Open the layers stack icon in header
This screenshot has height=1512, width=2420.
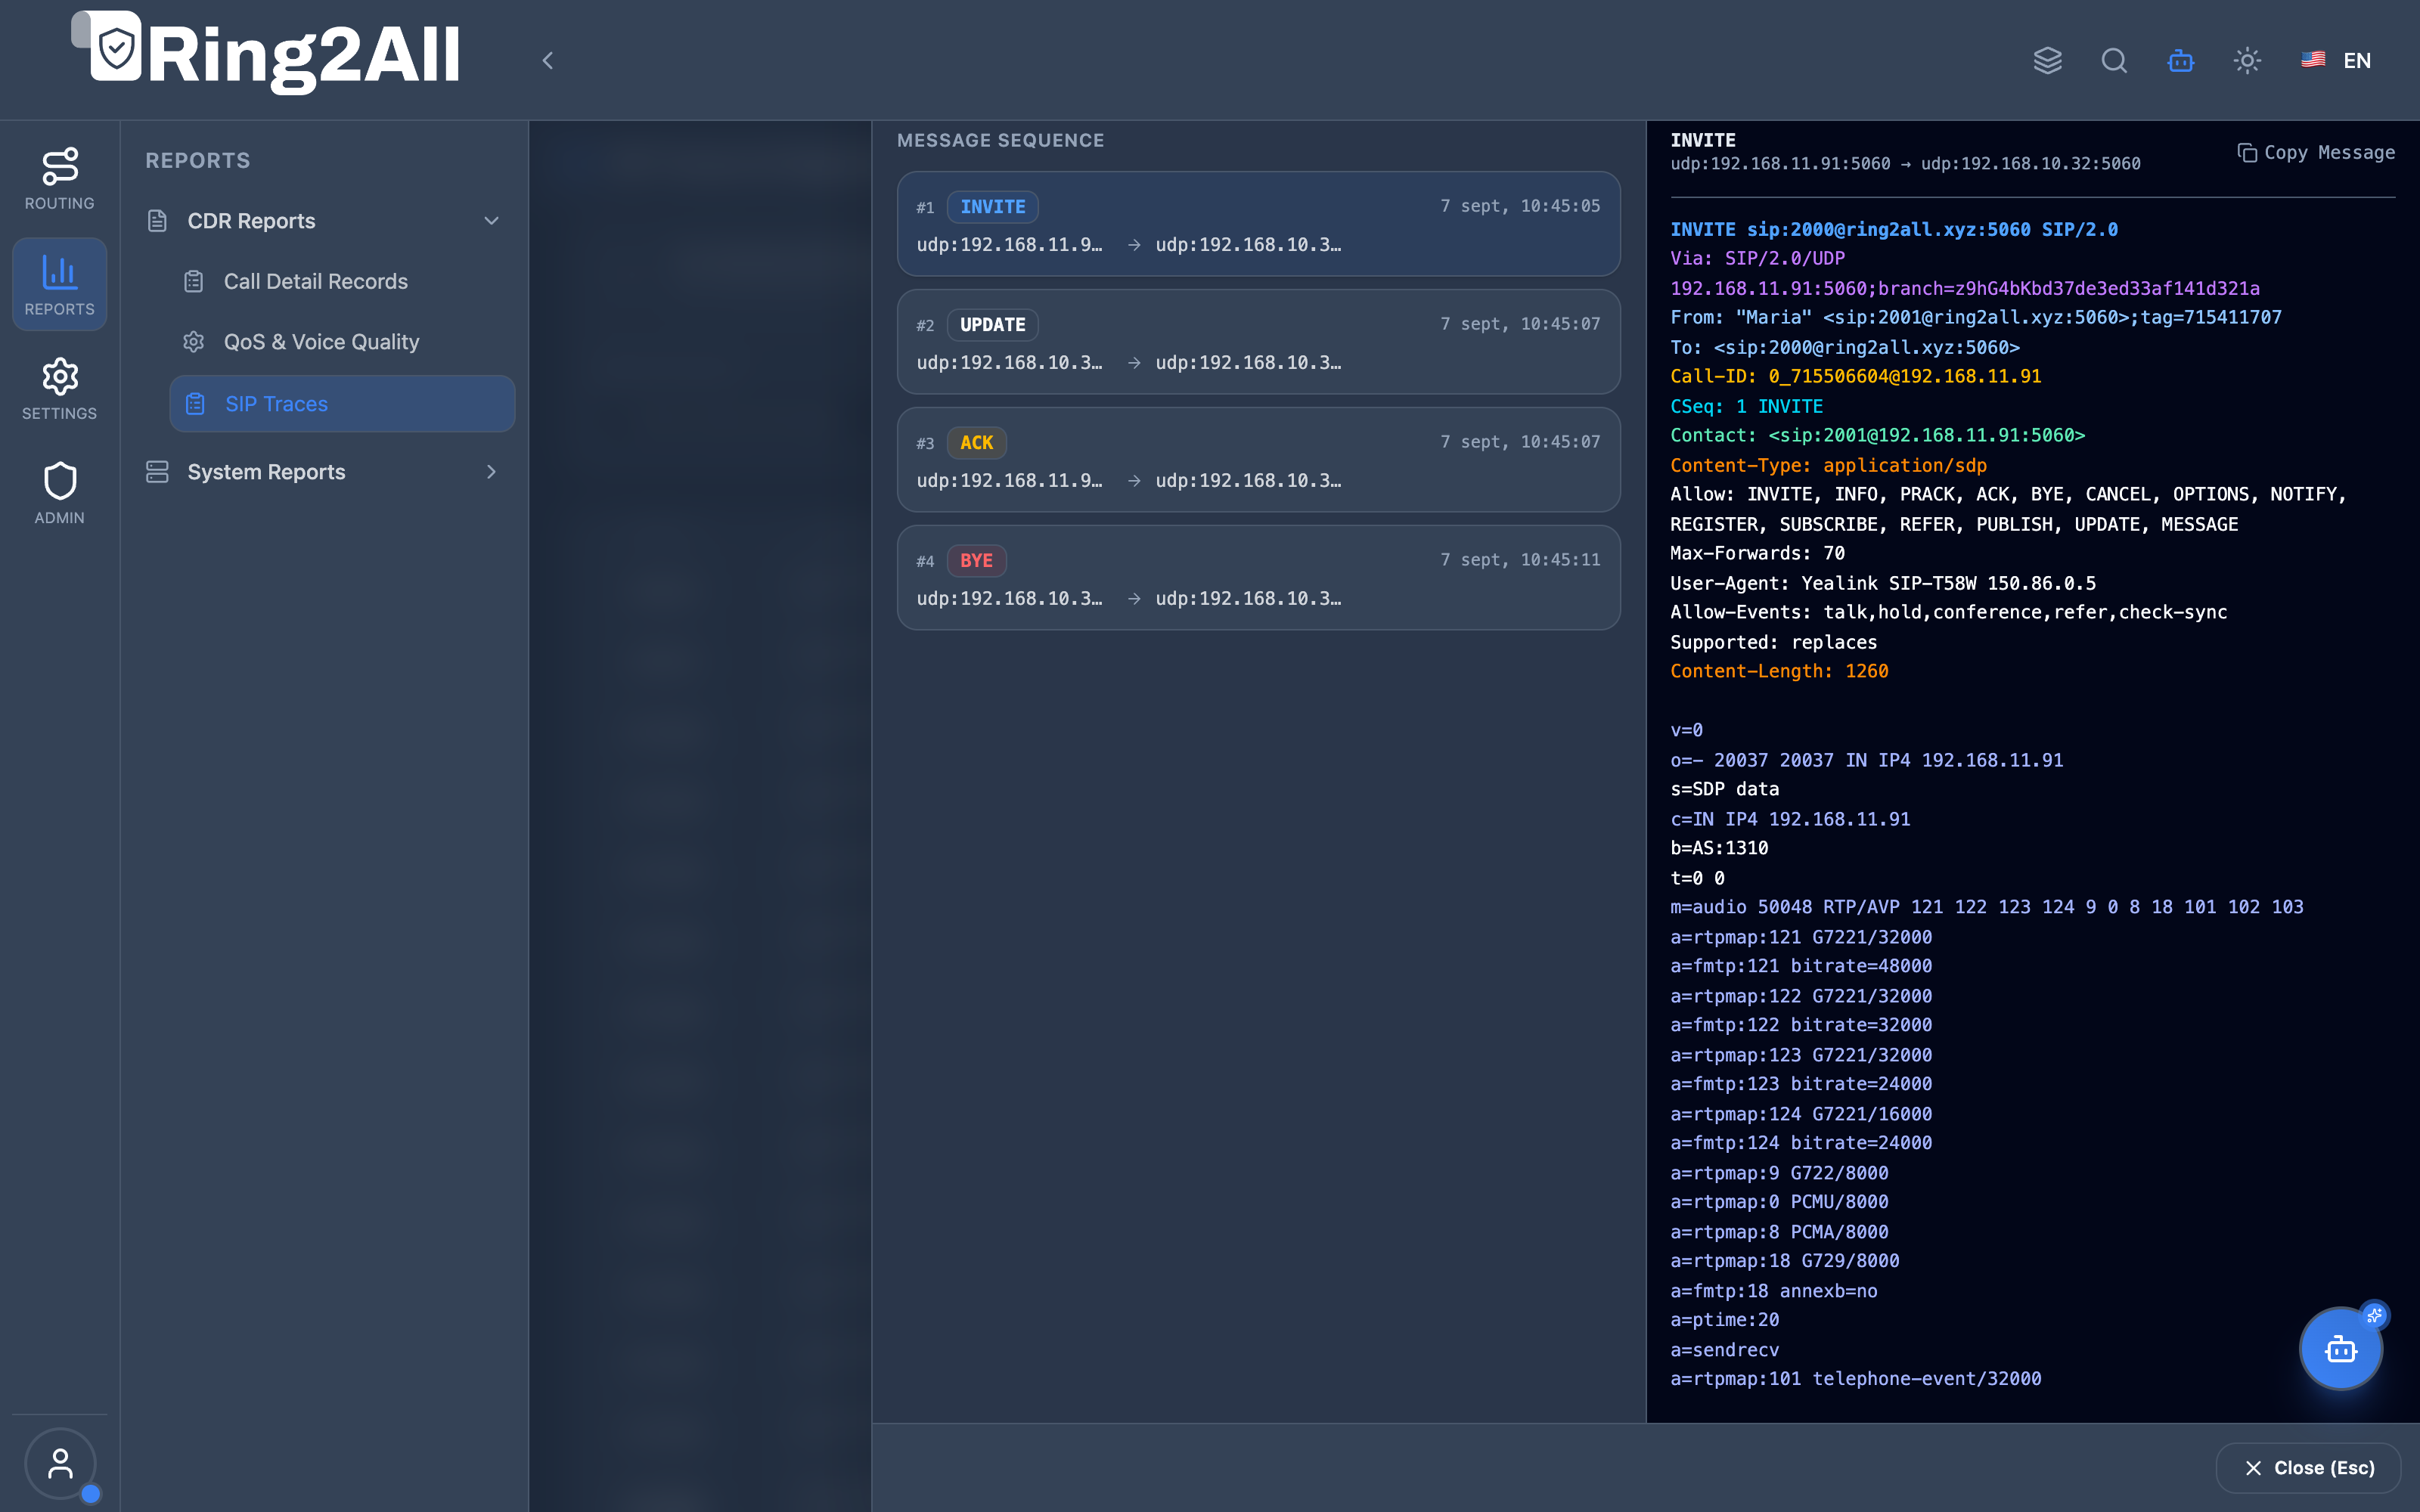coord(2047,61)
